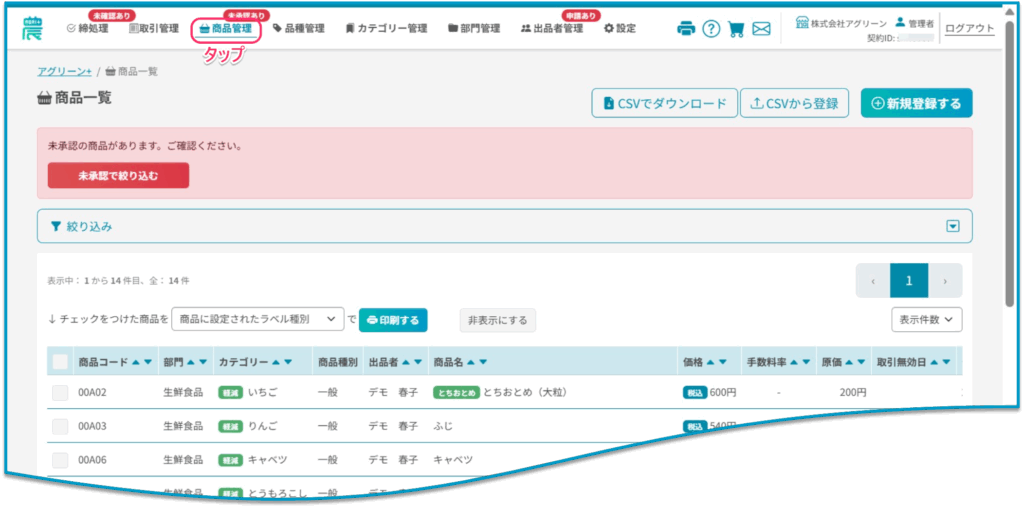Click the shopping cart icon
The image size is (1024, 508).
tap(736, 29)
